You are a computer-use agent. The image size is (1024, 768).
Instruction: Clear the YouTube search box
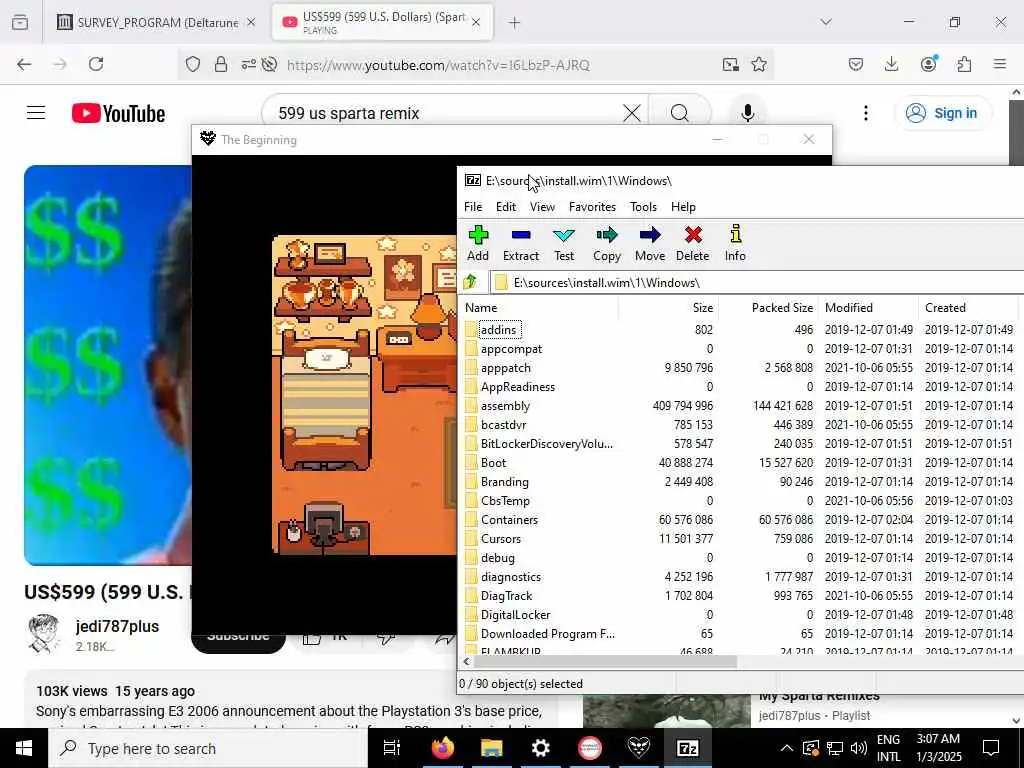click(632, 113)
